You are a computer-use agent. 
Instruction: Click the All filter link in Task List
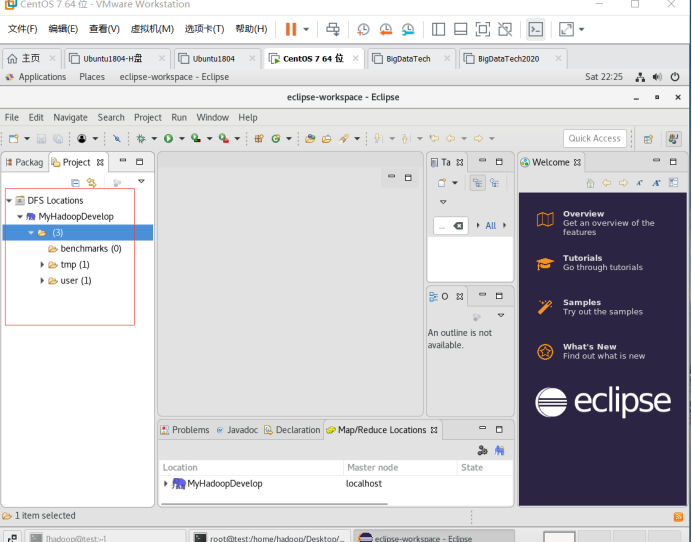(491, 226)
